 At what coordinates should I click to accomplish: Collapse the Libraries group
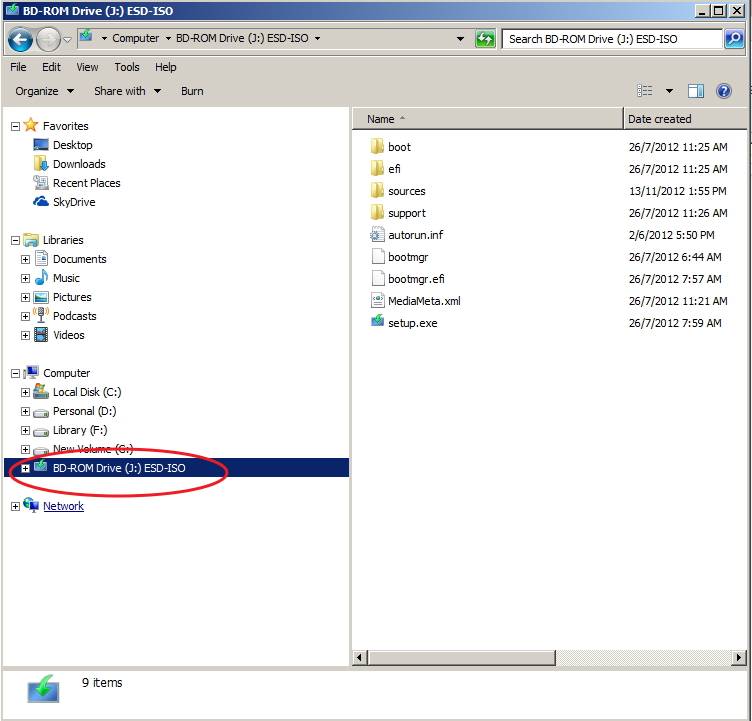(15, 240)
